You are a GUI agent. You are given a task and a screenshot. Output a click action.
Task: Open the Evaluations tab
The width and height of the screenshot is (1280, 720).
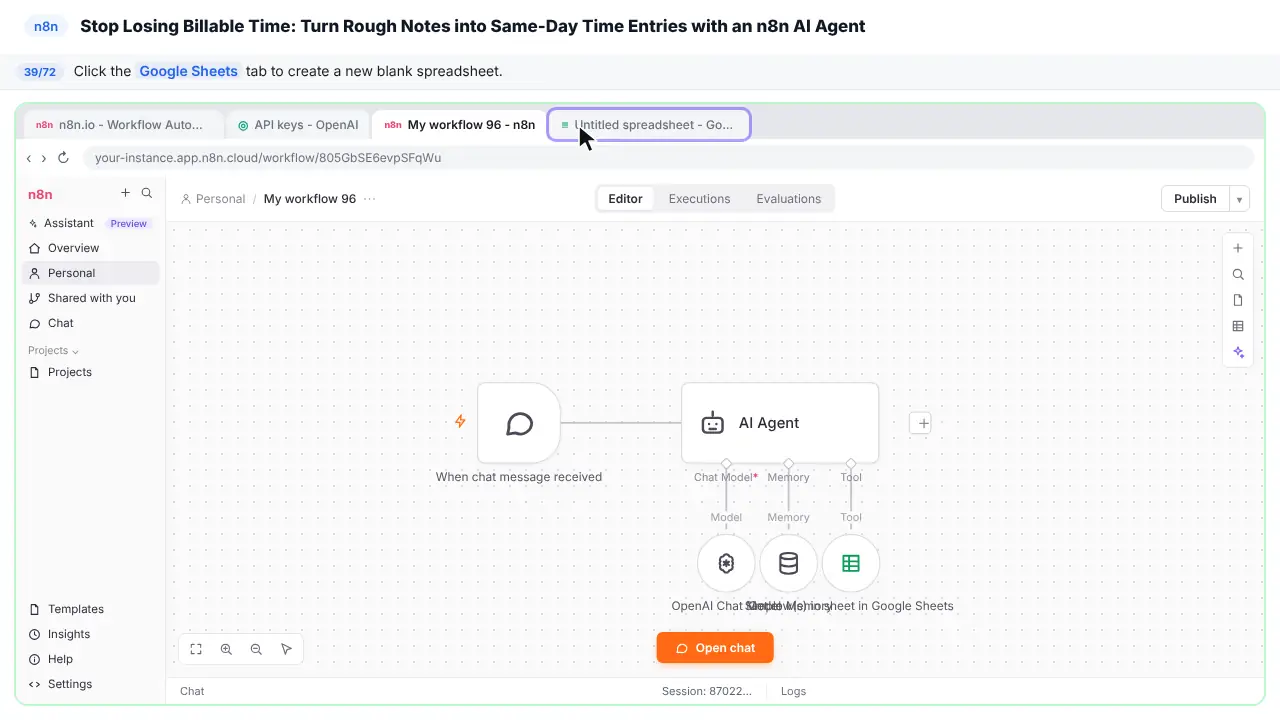point(789,199)
